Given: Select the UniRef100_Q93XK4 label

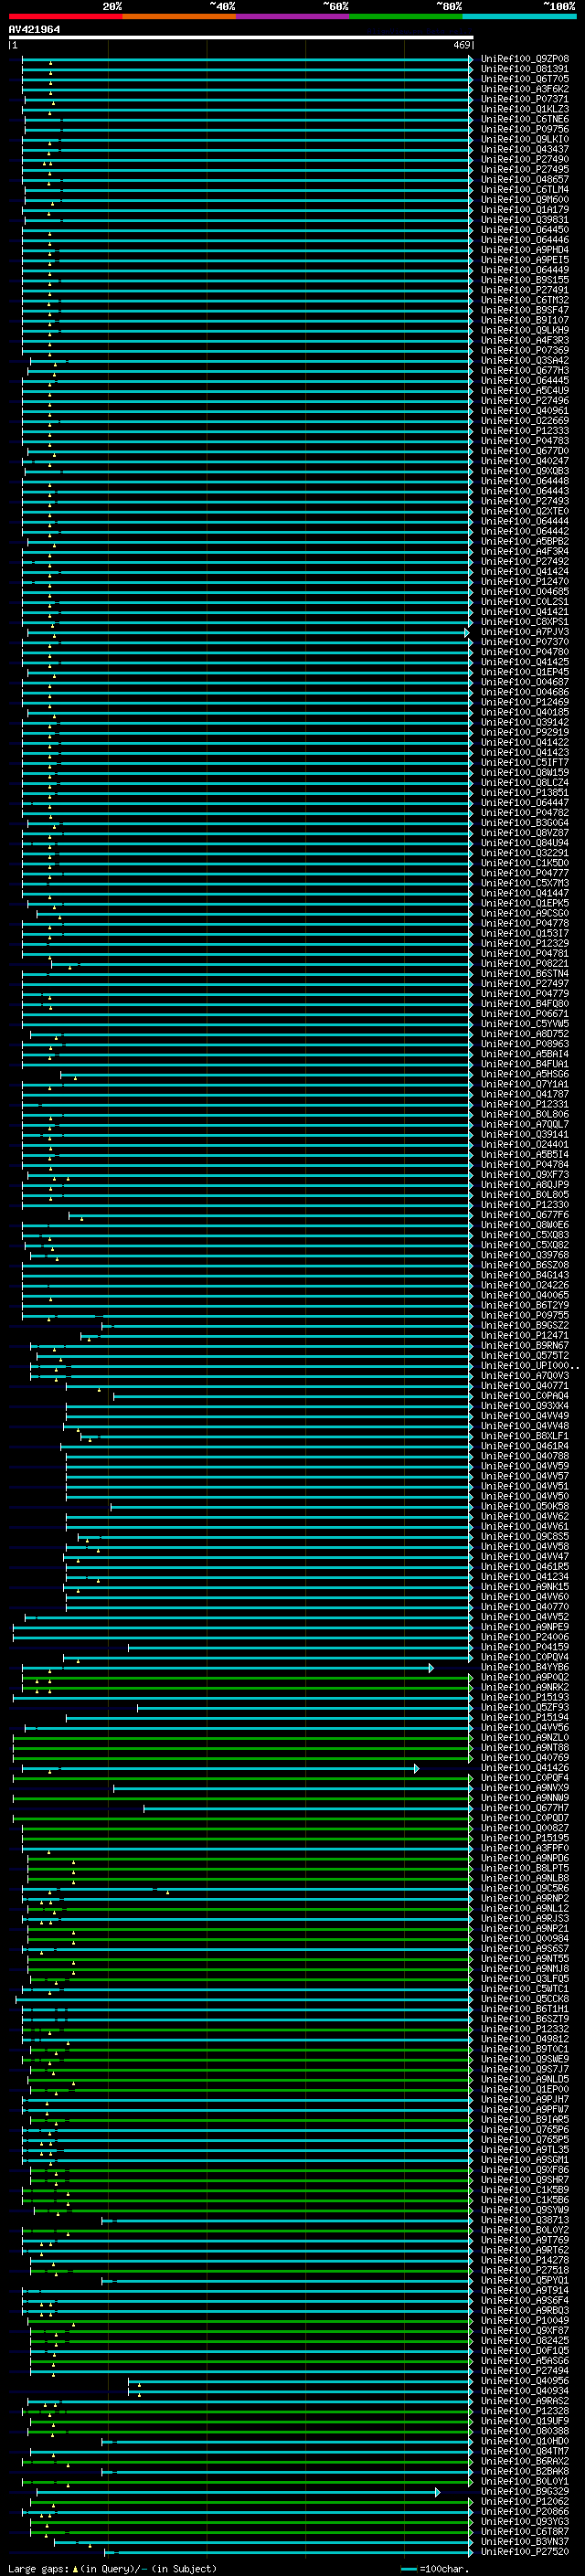Looking at the screenshot, I should coord(524,1405).
